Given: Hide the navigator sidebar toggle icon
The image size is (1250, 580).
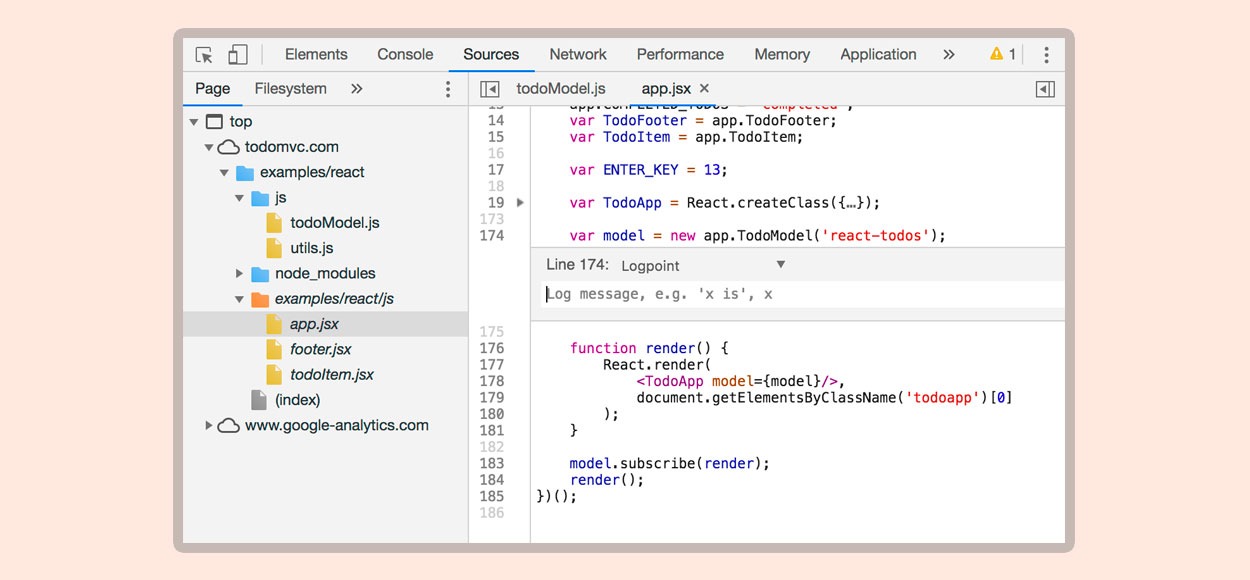Looking at the screenshot, I should pos(489,89).
